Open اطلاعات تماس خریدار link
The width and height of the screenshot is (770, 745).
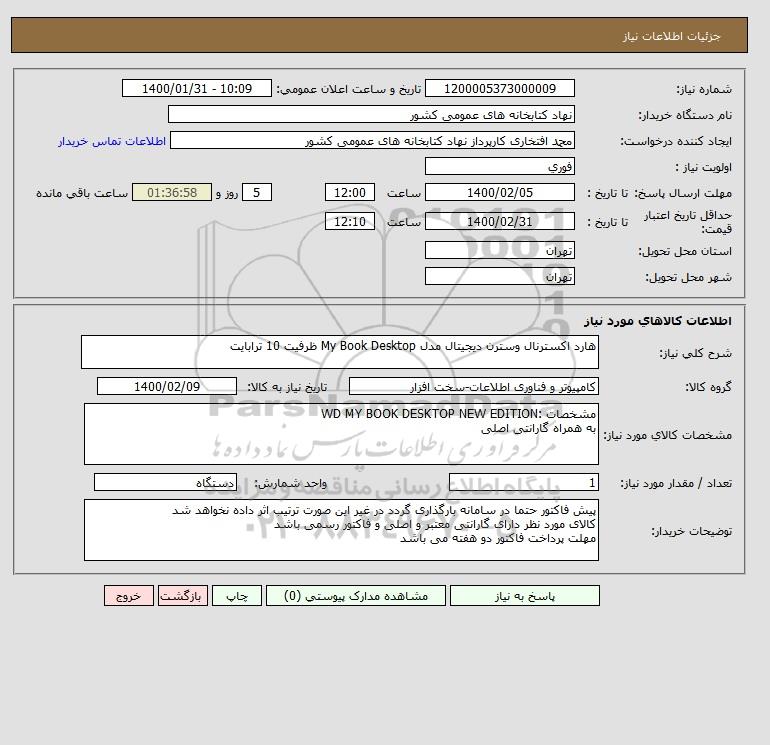click(x=112, y=141)
